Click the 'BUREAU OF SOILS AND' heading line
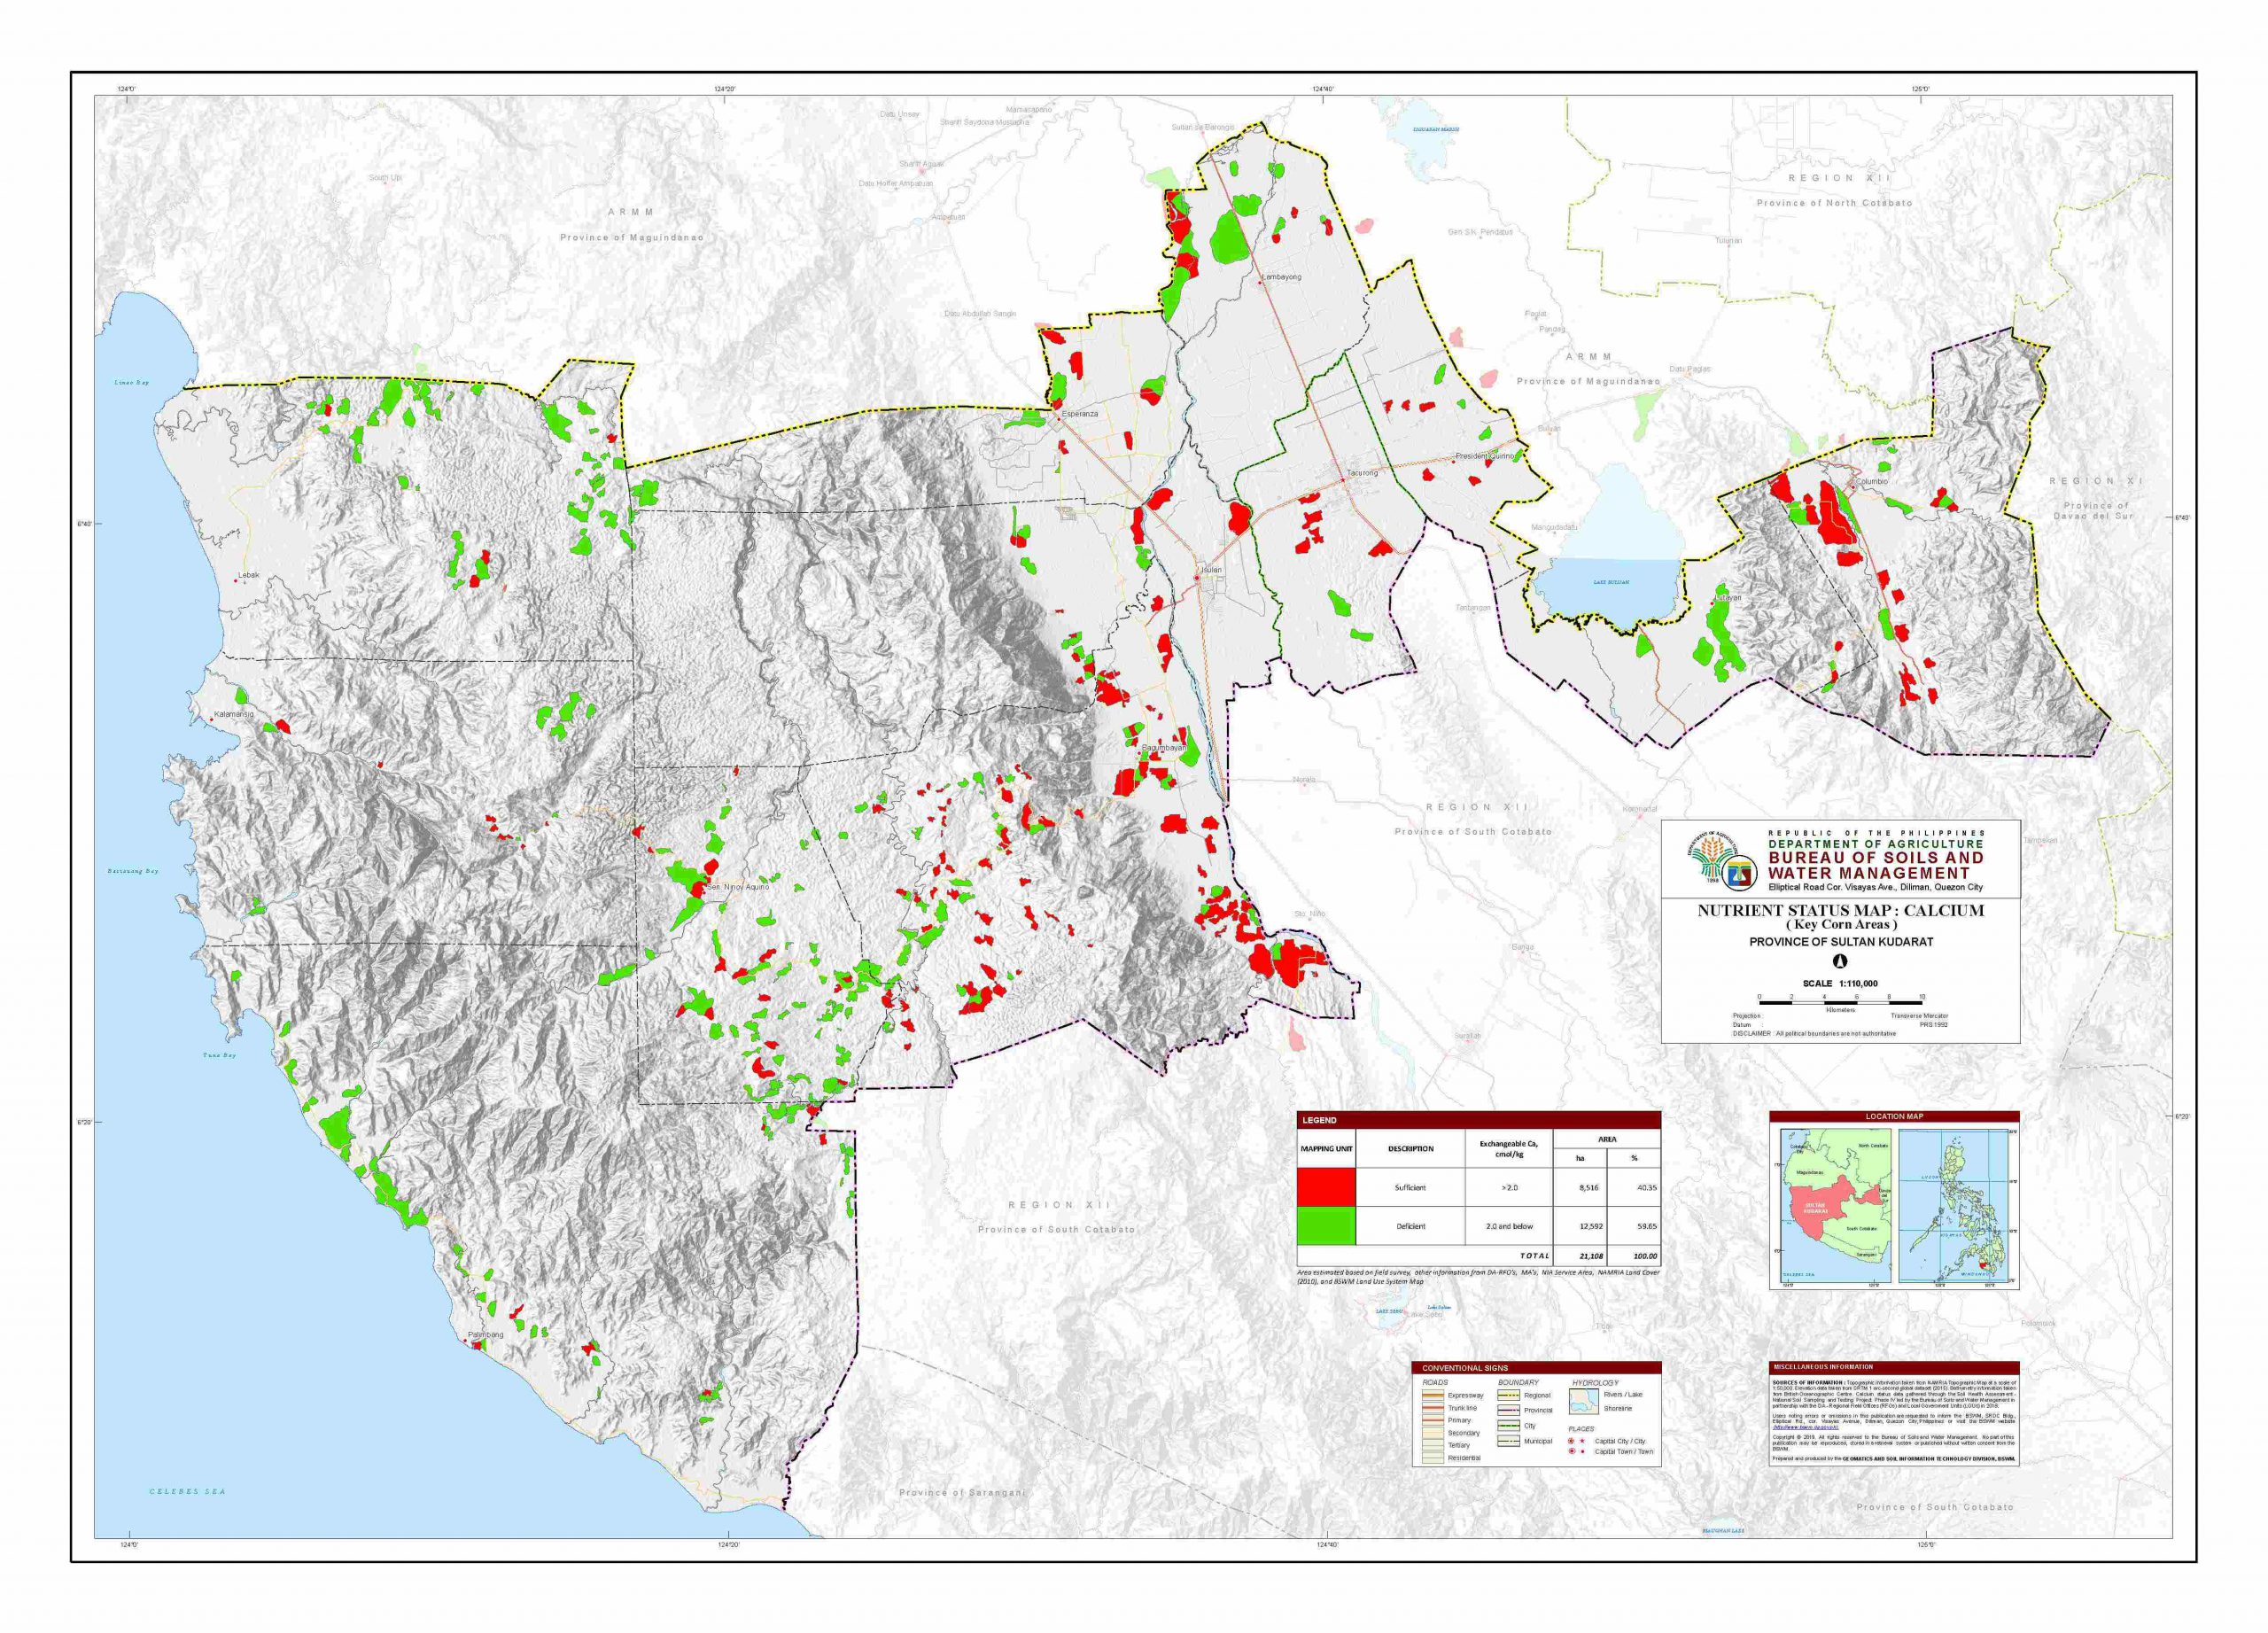 click(1877, 858)
